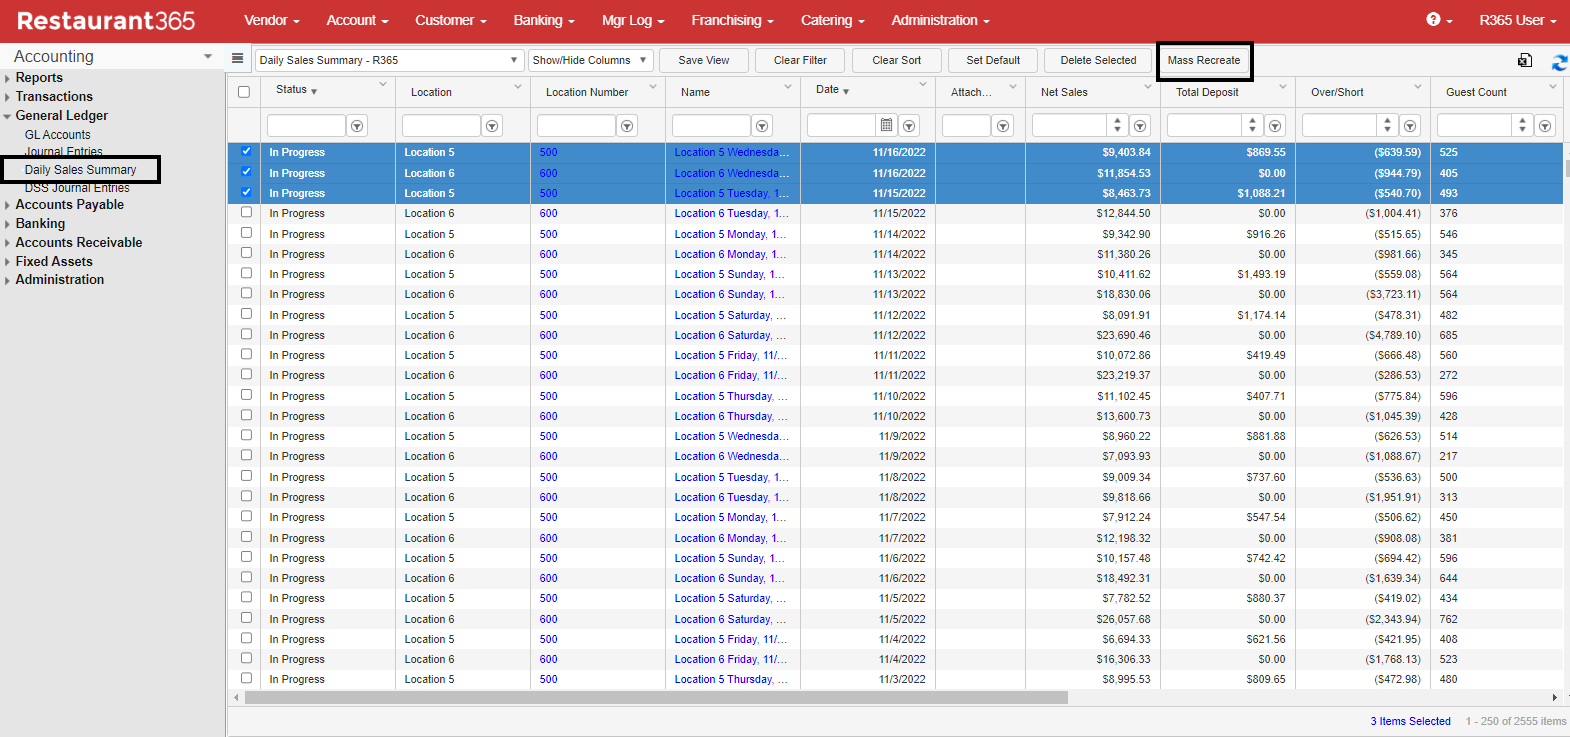Open the hamburger menu beside the view selector

point(238,59)
